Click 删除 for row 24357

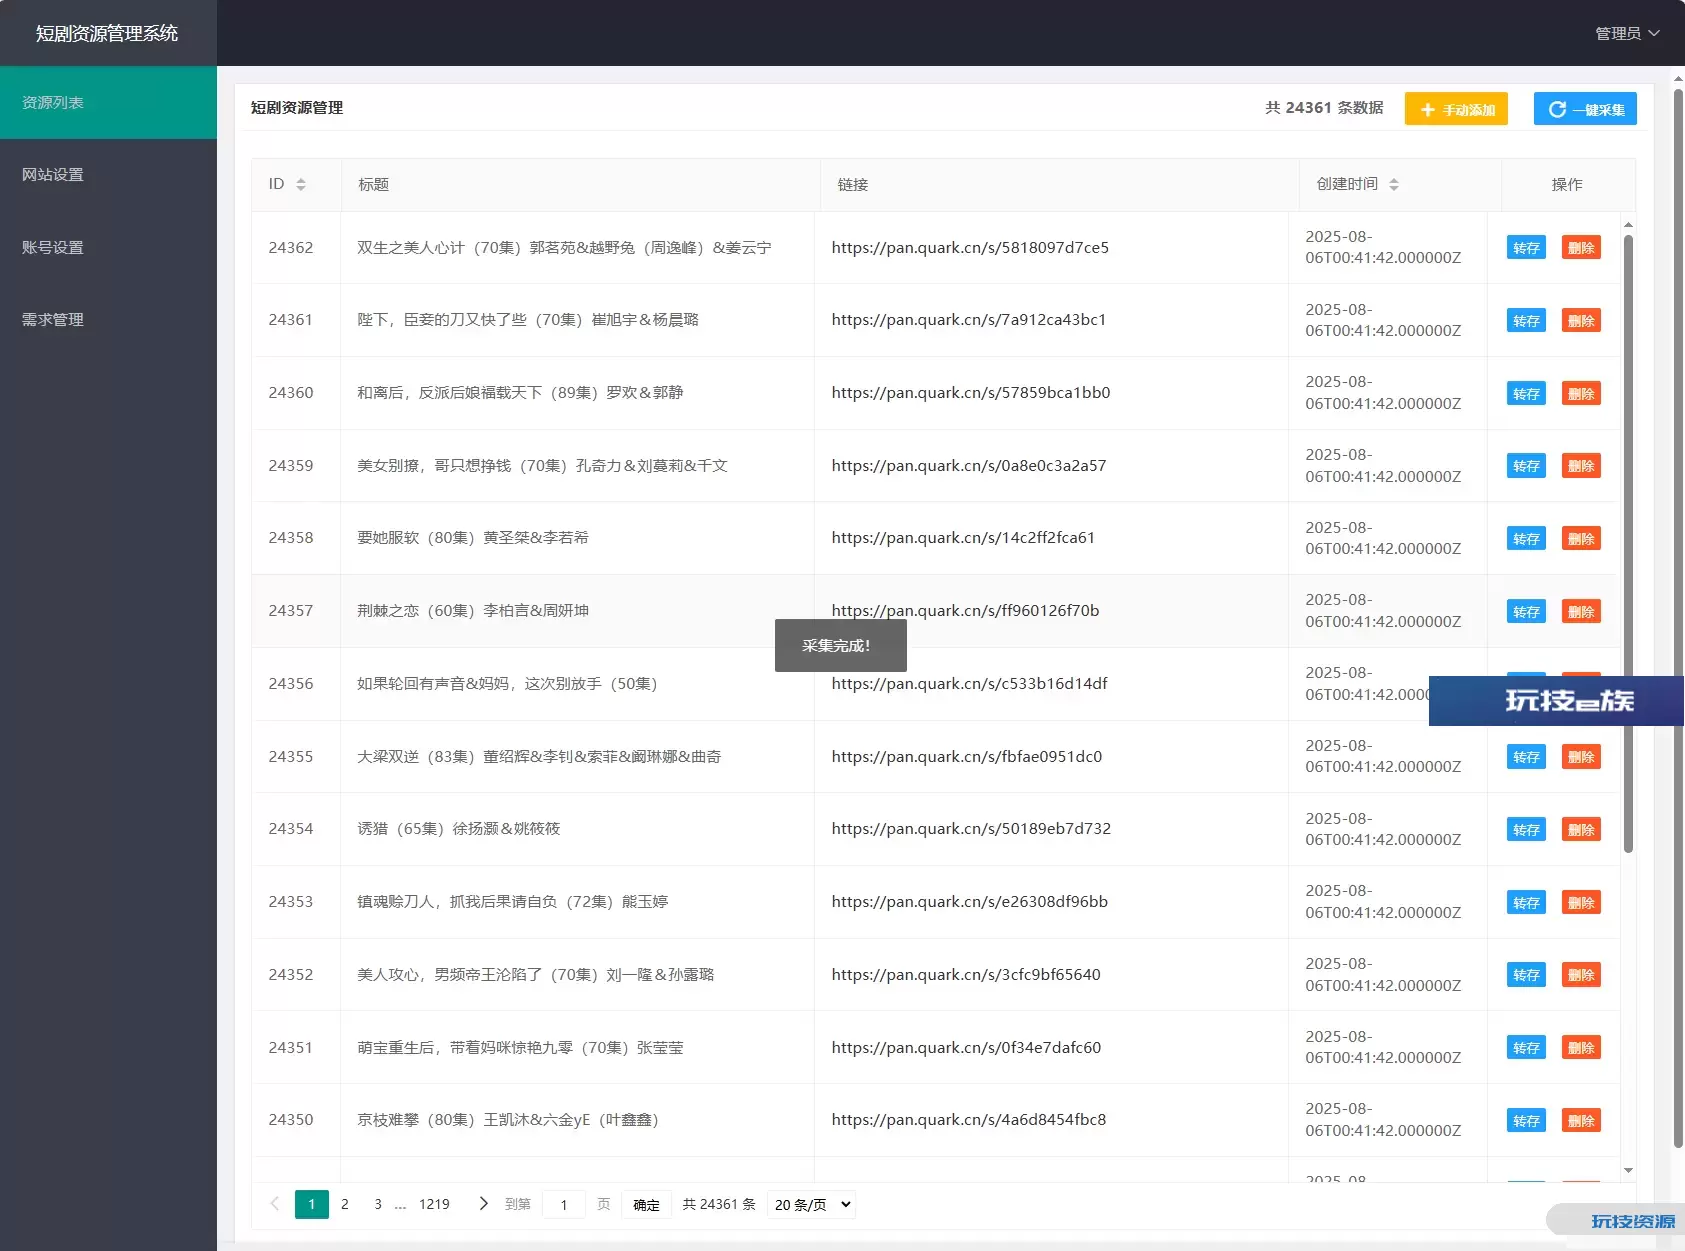pos(1581,612)
